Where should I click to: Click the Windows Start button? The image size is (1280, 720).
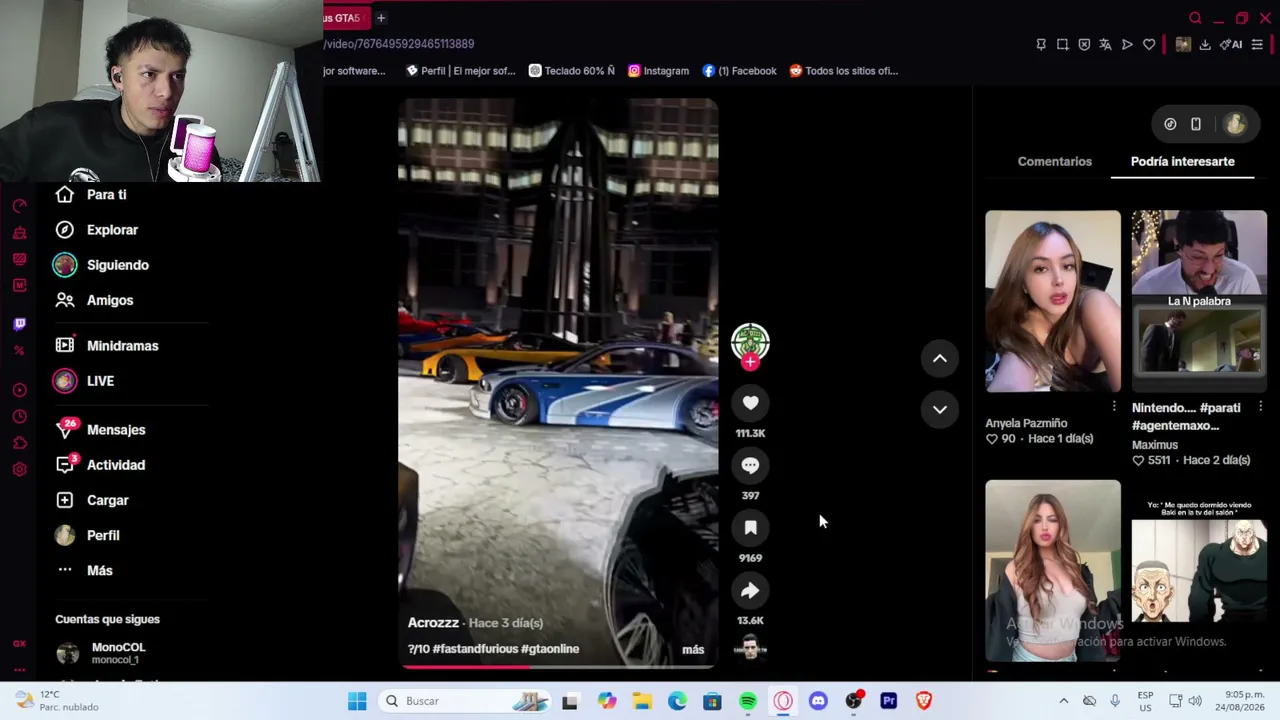pos(357,701)
